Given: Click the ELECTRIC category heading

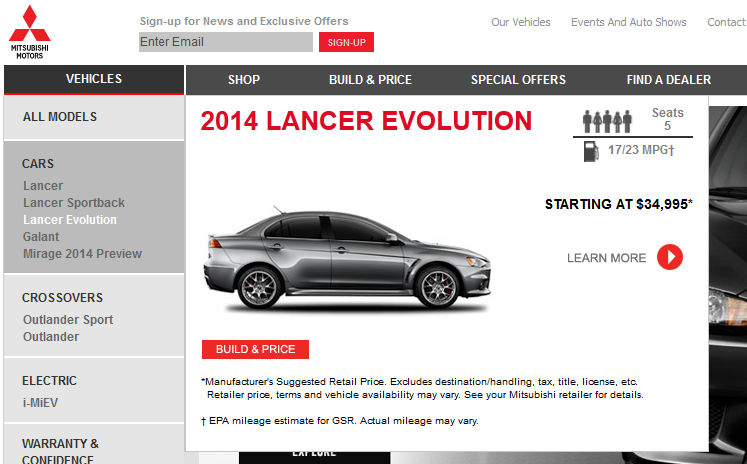Looking at the screenshot, I should (49, 381).
